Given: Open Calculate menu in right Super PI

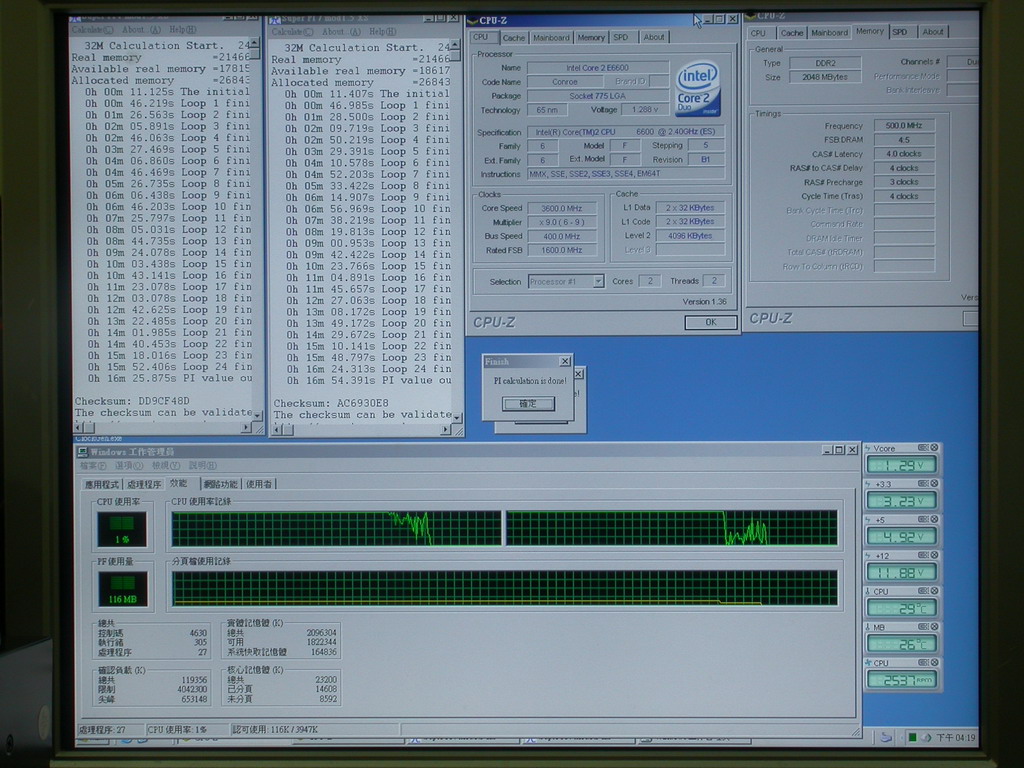Looking at the screenshot, I should pos(293,32).
